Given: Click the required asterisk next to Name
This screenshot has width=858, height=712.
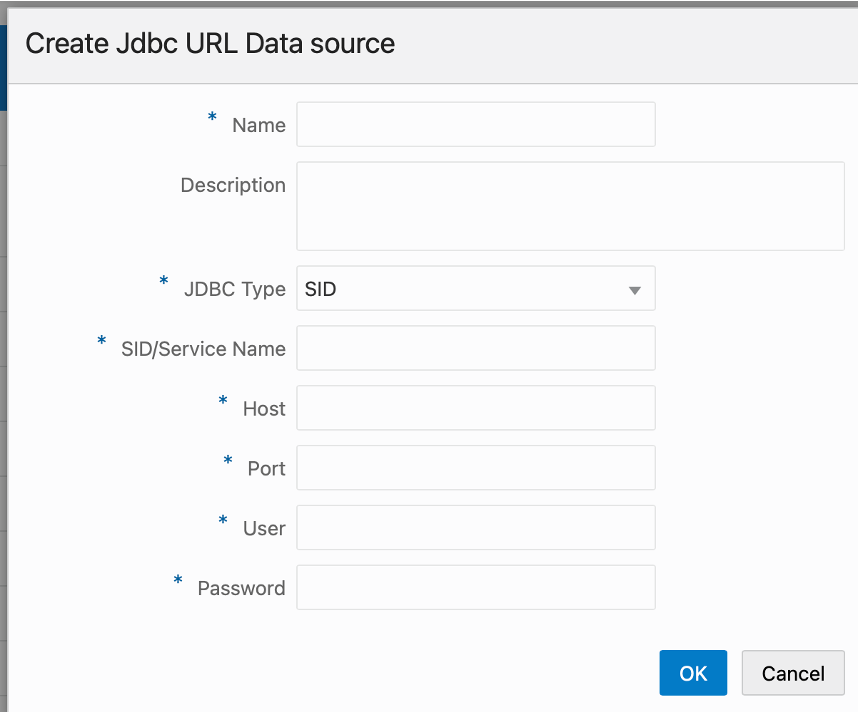Looking at the screenshot, I should click(x=211, y=118).
